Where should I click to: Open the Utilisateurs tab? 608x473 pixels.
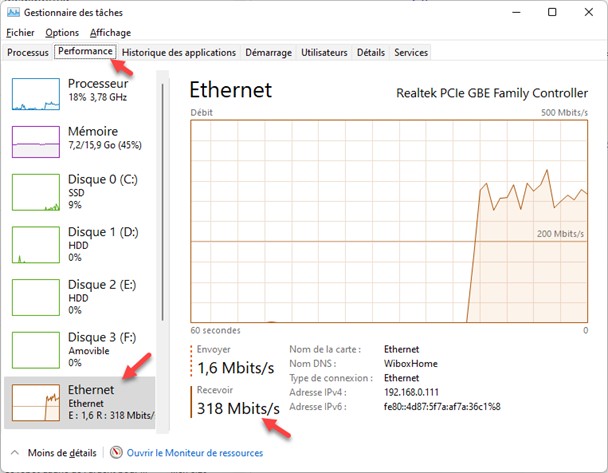point(325,52)
